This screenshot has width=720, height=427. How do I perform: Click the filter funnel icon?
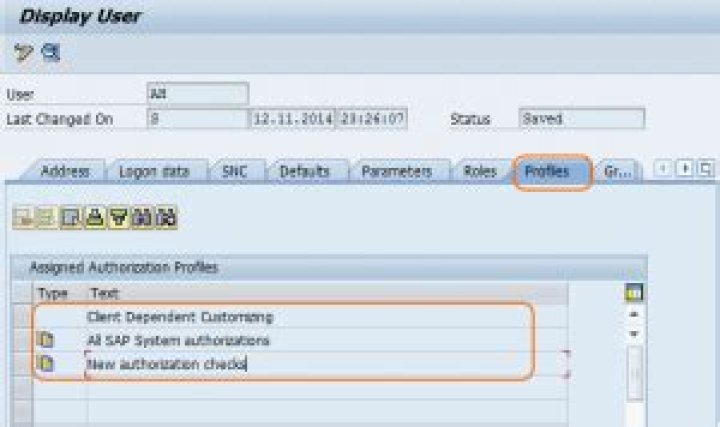[119, 217]
